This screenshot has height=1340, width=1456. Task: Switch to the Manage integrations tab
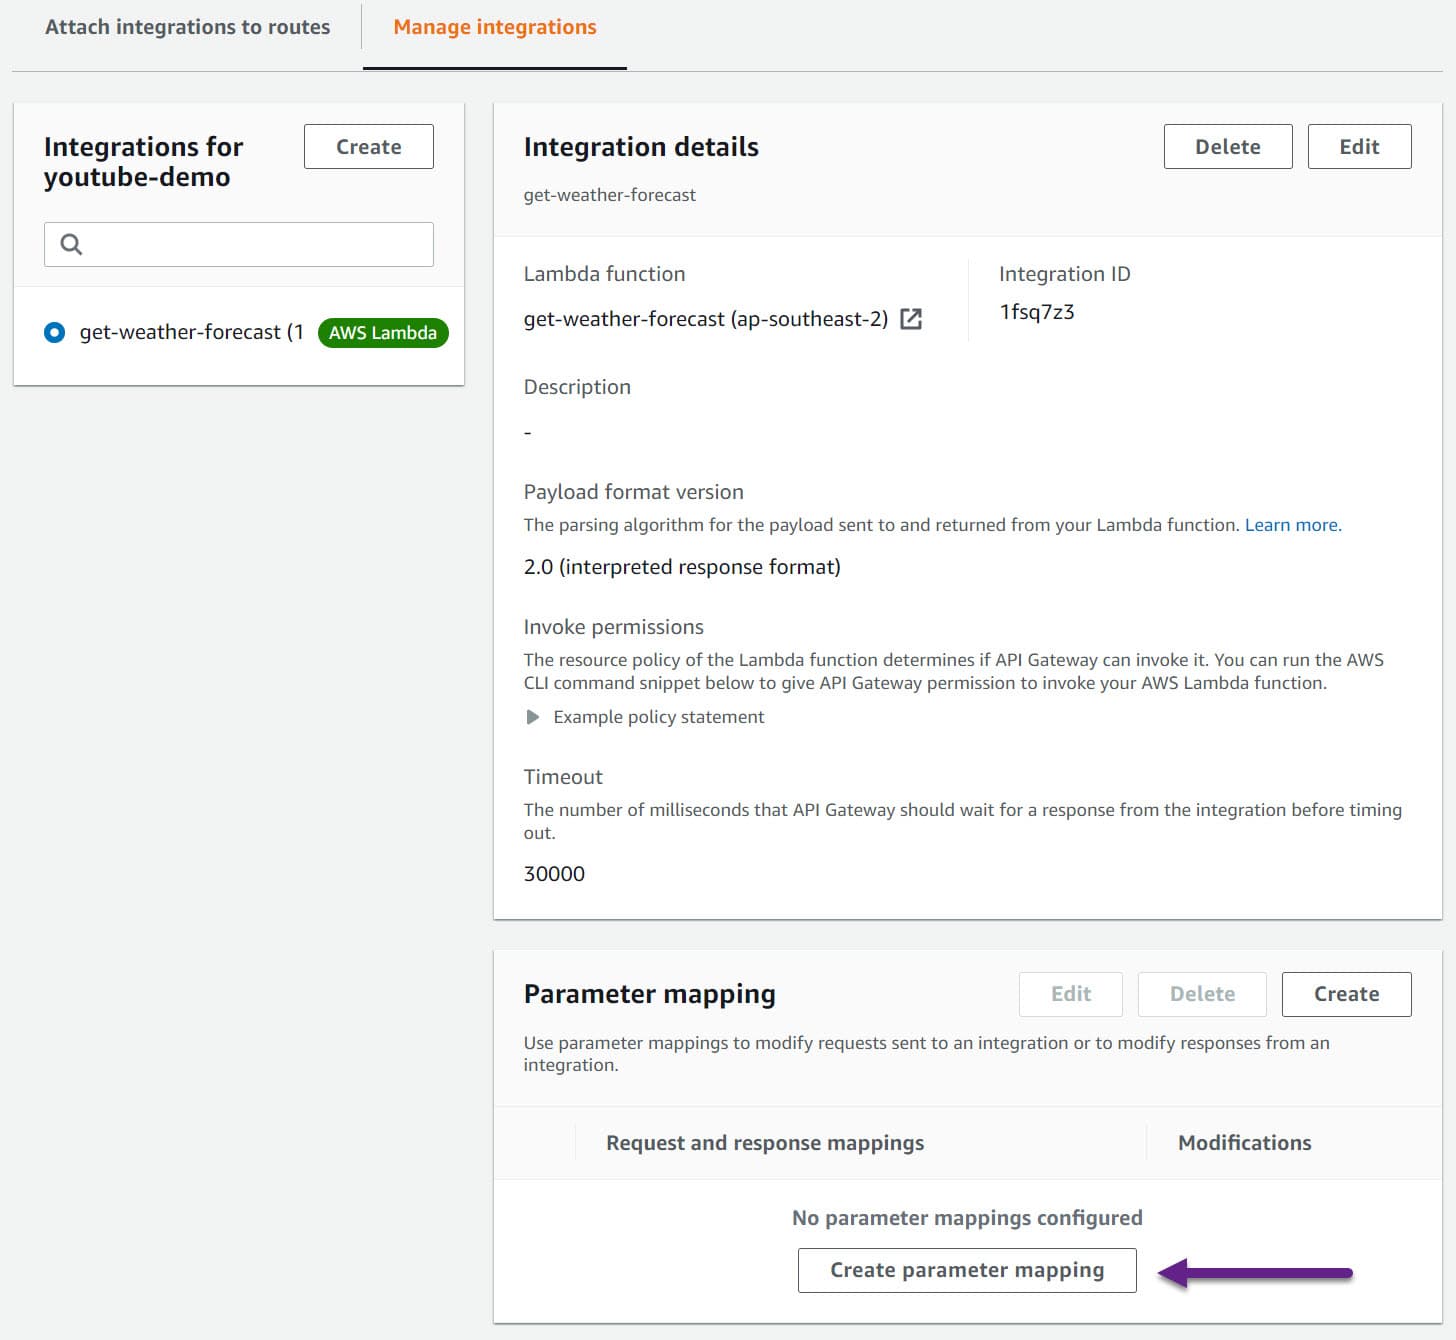[x=495, y=27]
